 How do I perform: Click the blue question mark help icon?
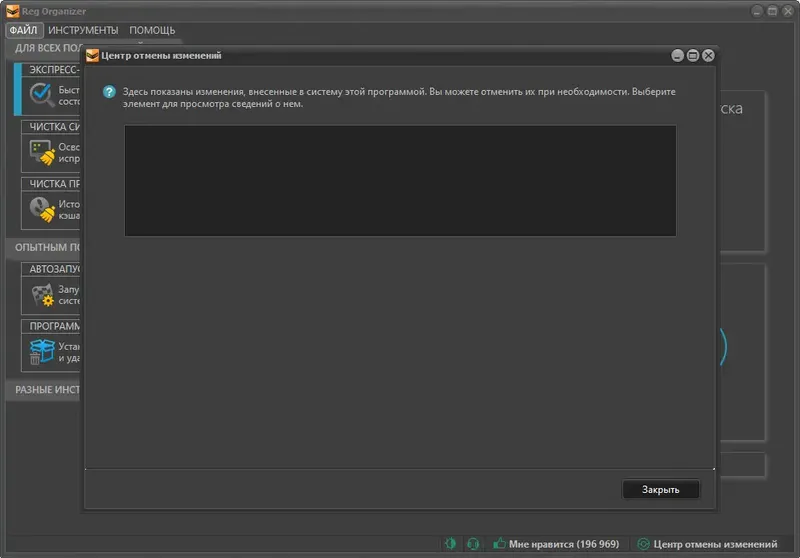[109, 92]
